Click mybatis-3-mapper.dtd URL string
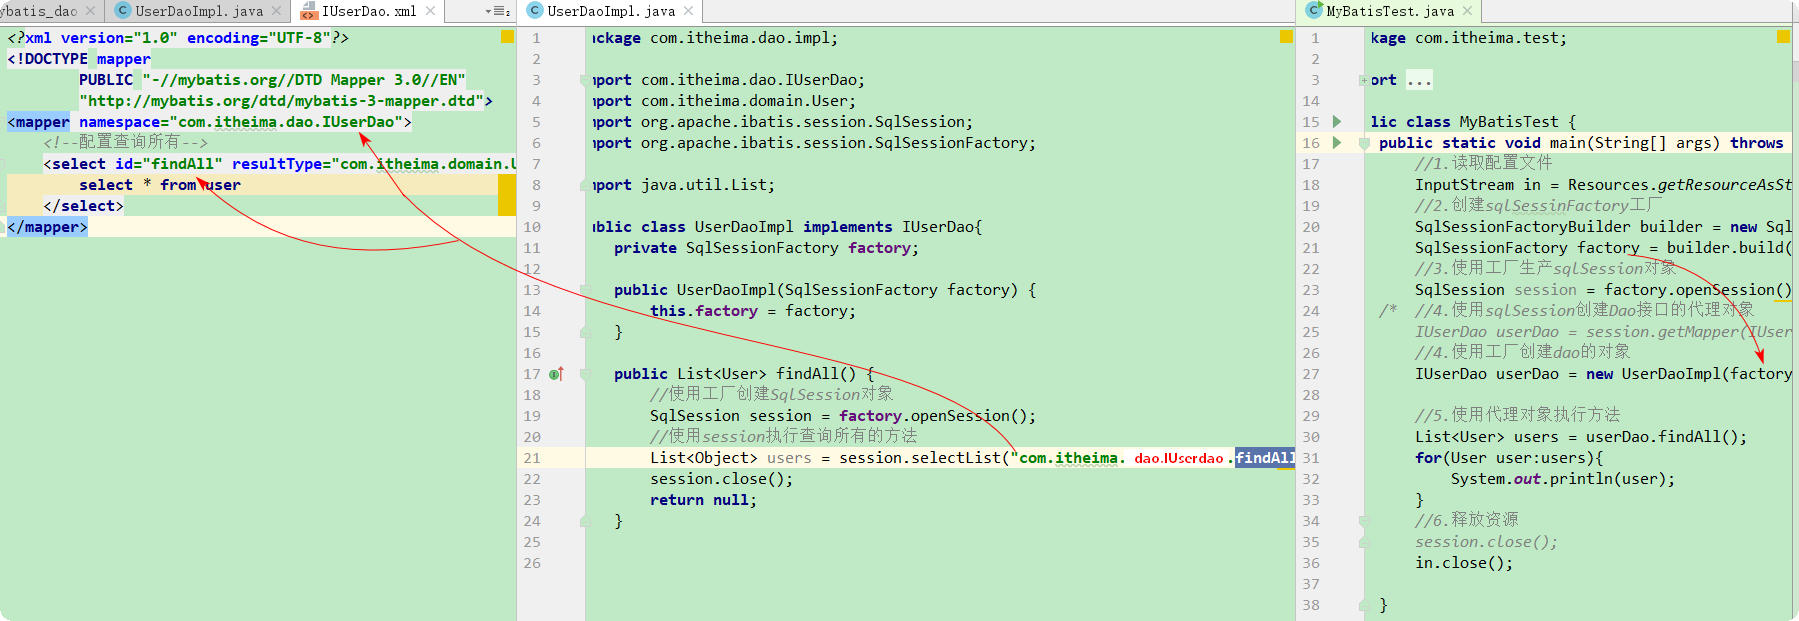Image resolution: width=1799 pixels, height=621 pixels. [x=281, y=101]
